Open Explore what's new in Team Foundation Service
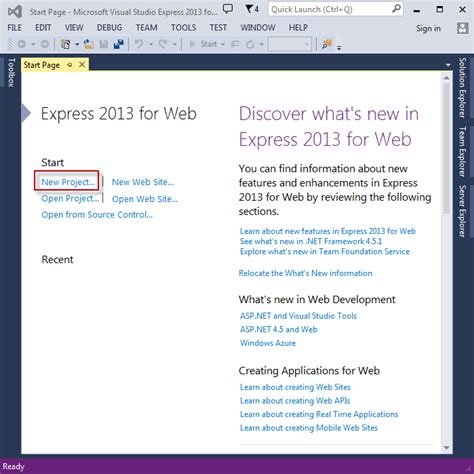Image resolution: width=474 pixels, height=474 pixels. pyautogui.click(x=325, y=251)
